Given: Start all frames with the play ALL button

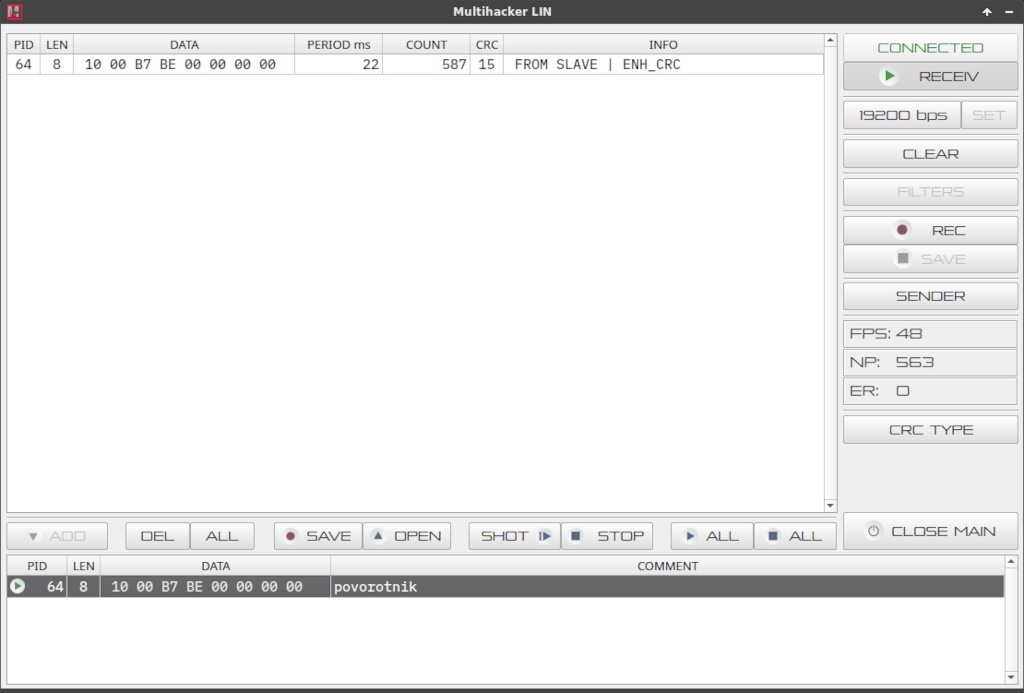Looking at the screenshot, I should (x=711, y=536).
